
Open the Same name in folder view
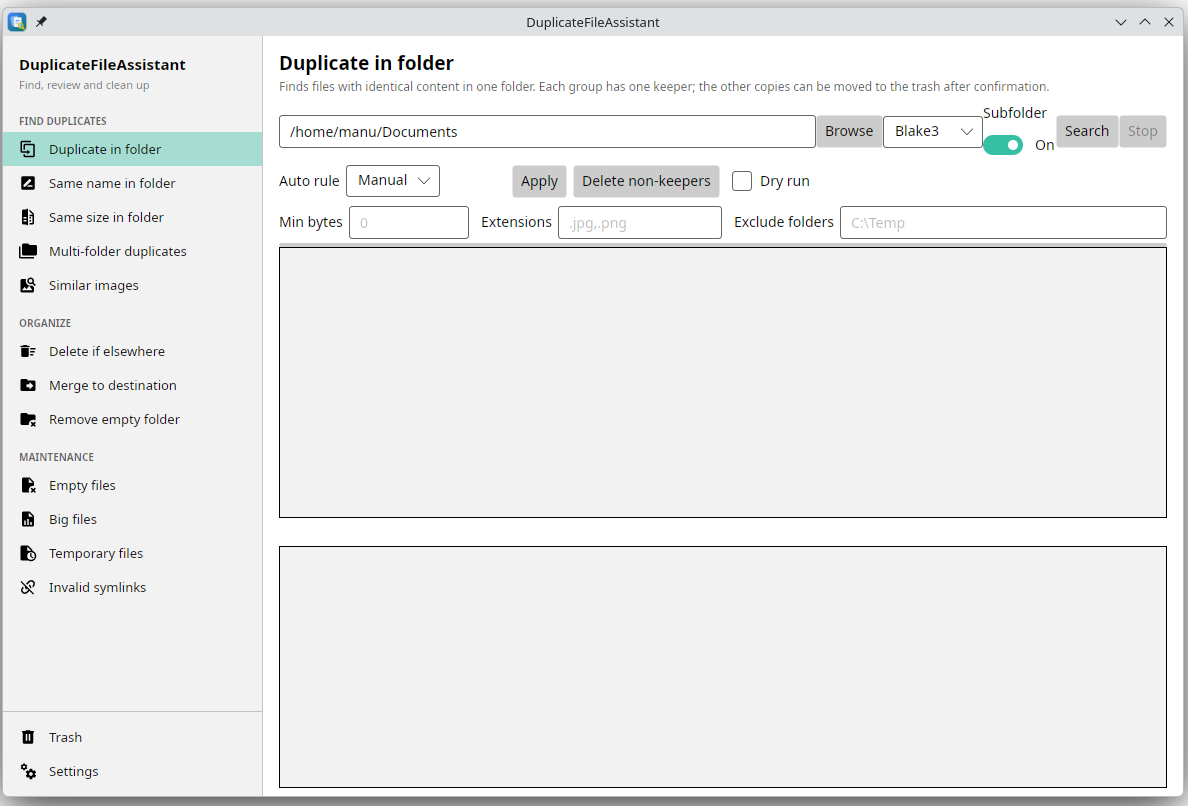point(133,183)
